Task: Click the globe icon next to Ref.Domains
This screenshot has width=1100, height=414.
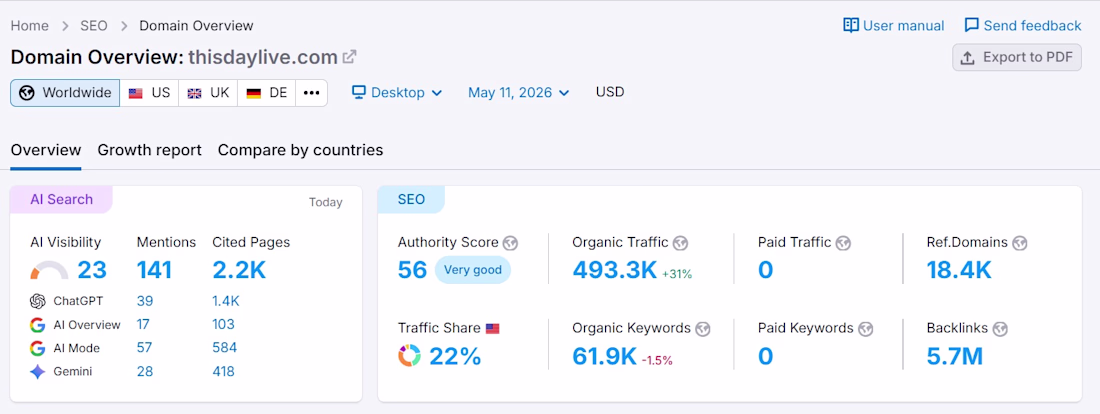Action: pyautogui.click(x=1020, y=243)
